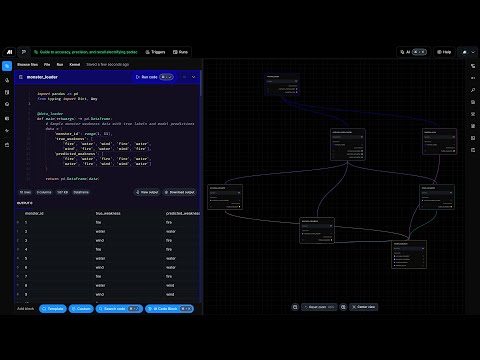This screenshot has width=480, height=360.
Task: Click the monster_id column header
Action: coord(34,213)
